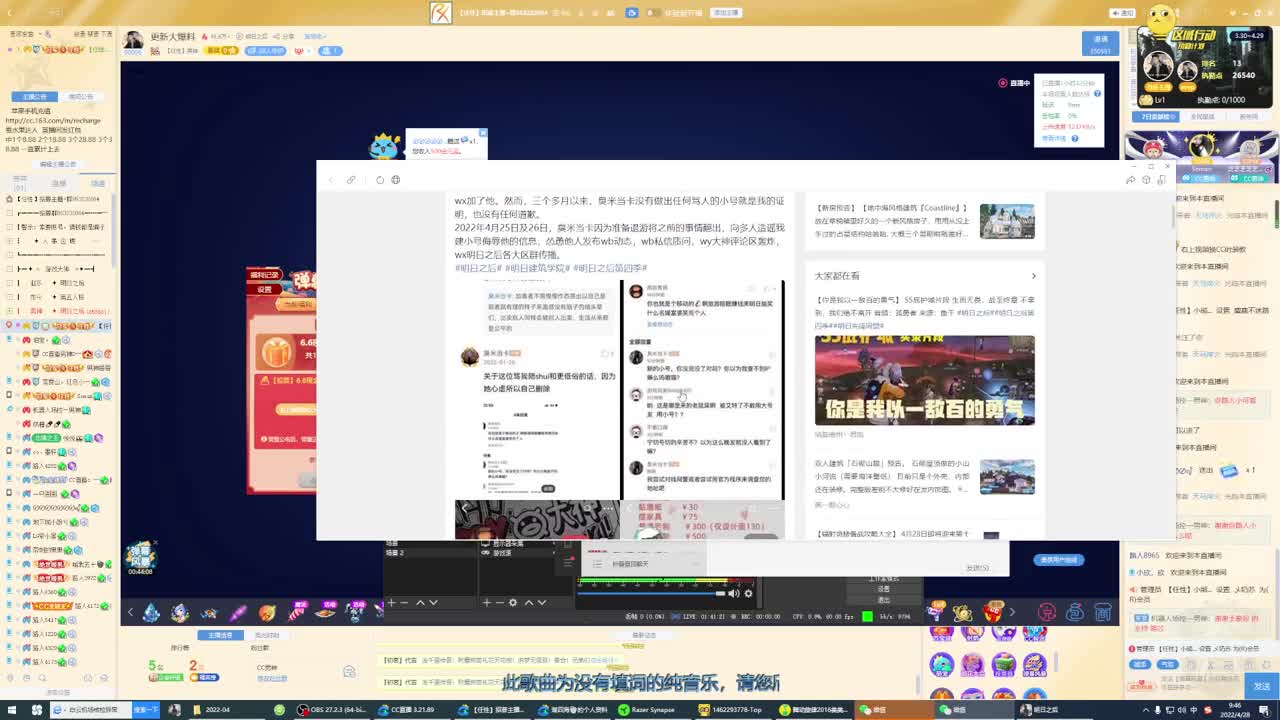
Task: Click the right chevron next to the gift icons
Action: click(x=1012, y=612)
